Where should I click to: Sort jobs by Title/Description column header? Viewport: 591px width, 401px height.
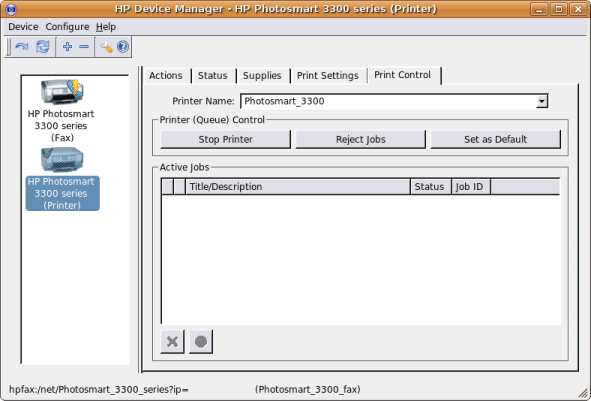pyautogui.click(x=298, y=187)
